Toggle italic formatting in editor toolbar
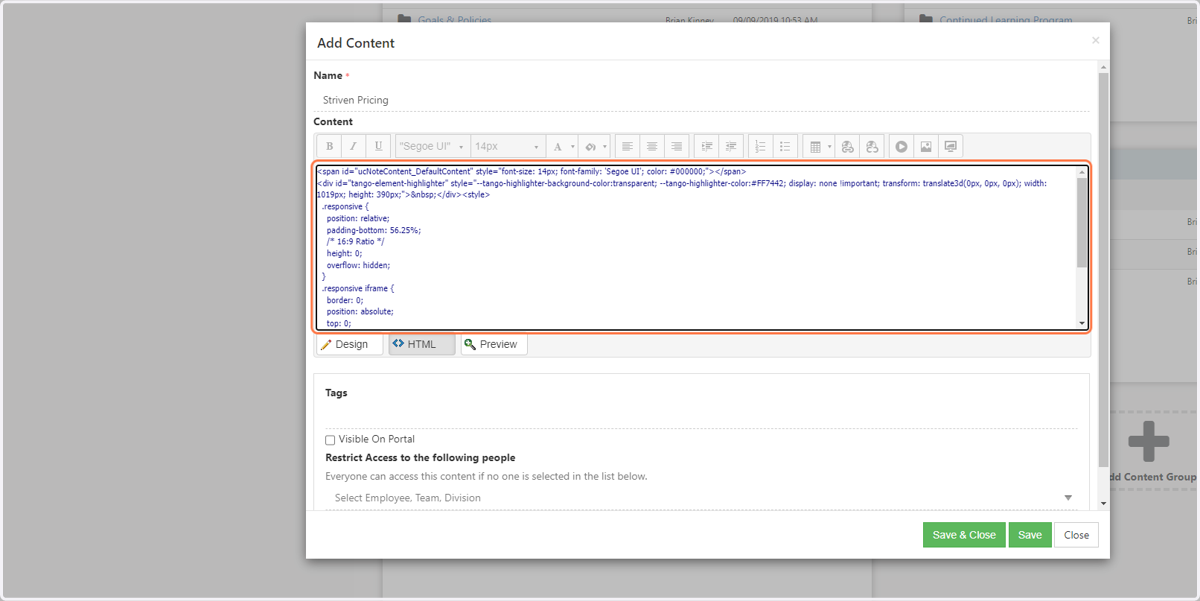The width and height of the screenshot is (1200, 601). (x=353, y=147)
